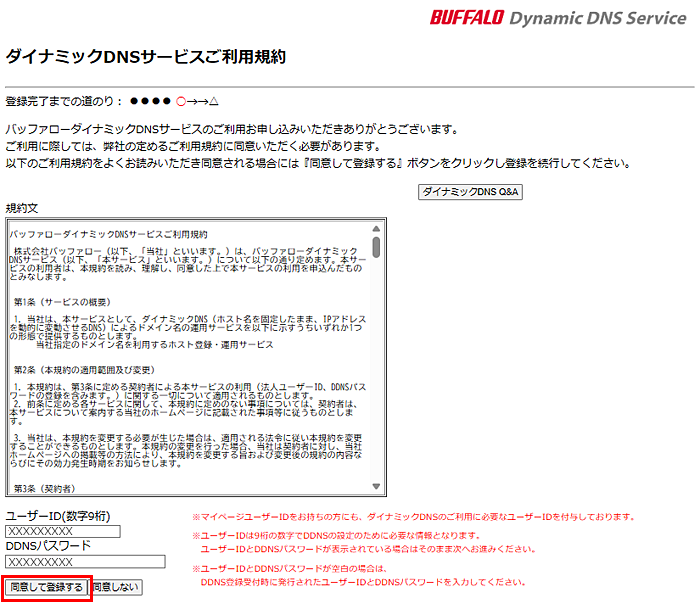This screenshot has height=615, width=700.
Task: Click the ユーザーID(数字9桁) label
Action: 58,516
